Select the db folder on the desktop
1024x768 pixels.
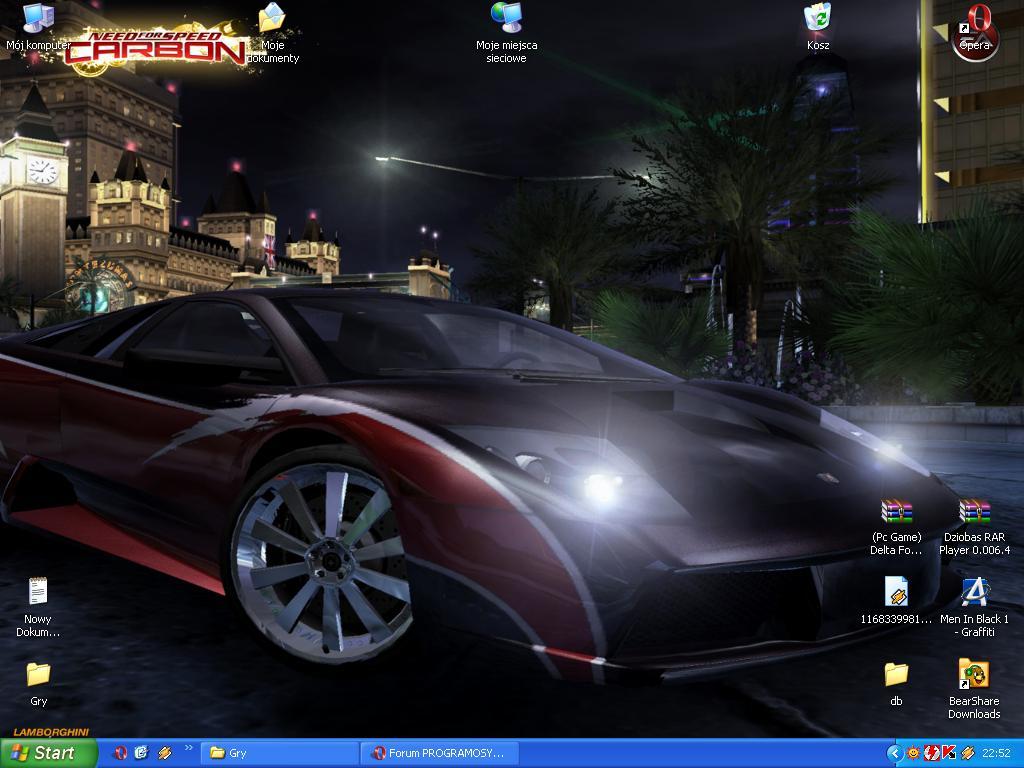(x=896, y=683)
